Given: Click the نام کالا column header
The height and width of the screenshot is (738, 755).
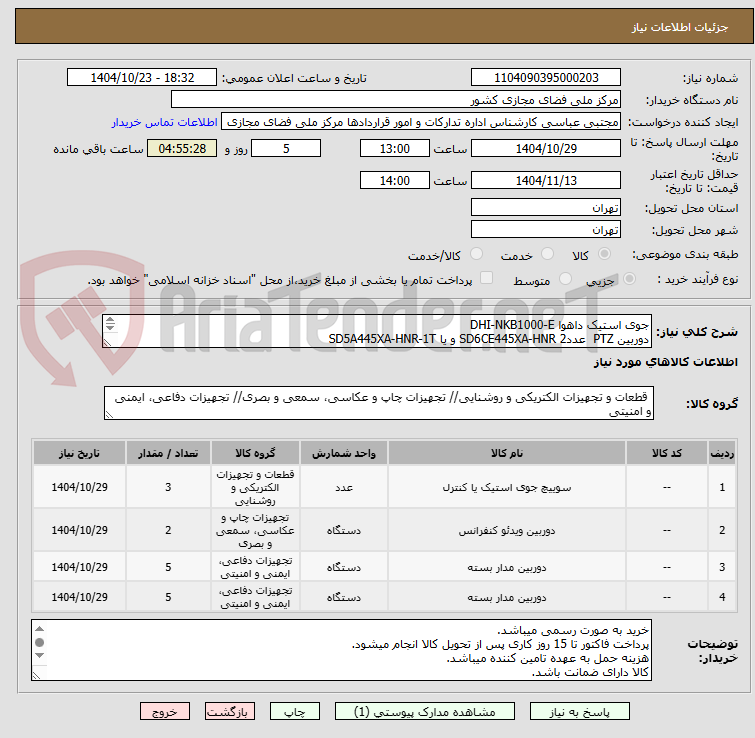Looking at the screenshot, I should (507, 453).
